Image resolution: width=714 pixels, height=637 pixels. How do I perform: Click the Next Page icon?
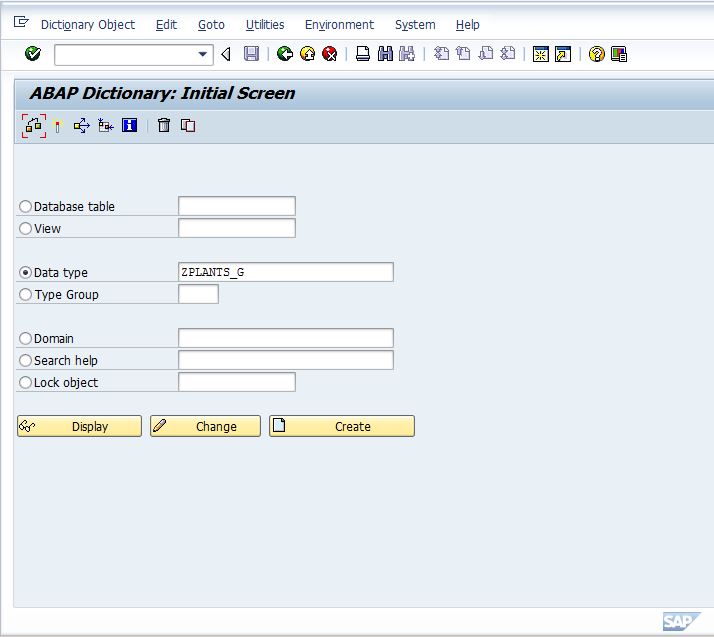[x=486, y=54]
